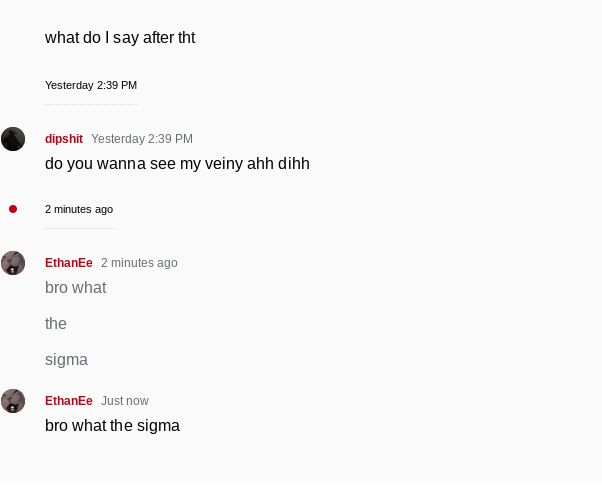Screen dimensions: 602x496
Task: Click the Just now timestamp
Action: coord(125,400)
